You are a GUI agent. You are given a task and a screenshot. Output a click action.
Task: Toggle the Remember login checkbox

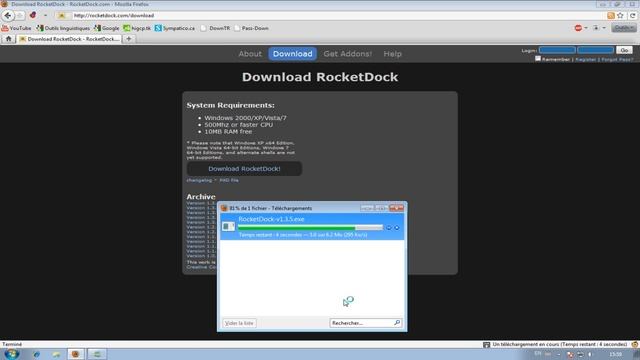538,59
